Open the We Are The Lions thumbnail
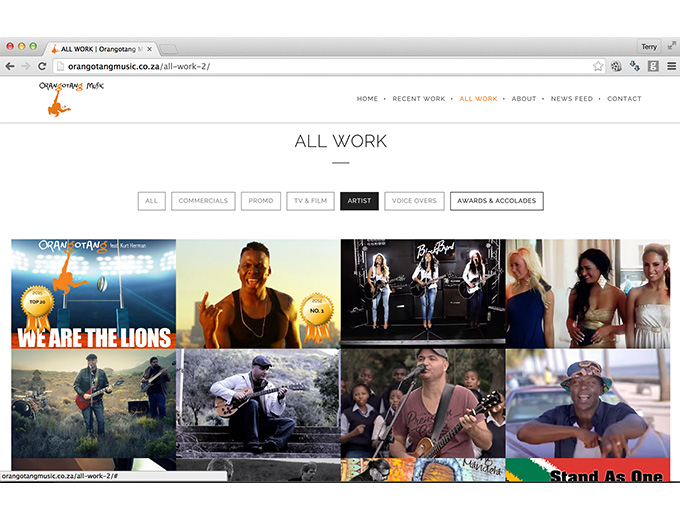 [94, 294]
